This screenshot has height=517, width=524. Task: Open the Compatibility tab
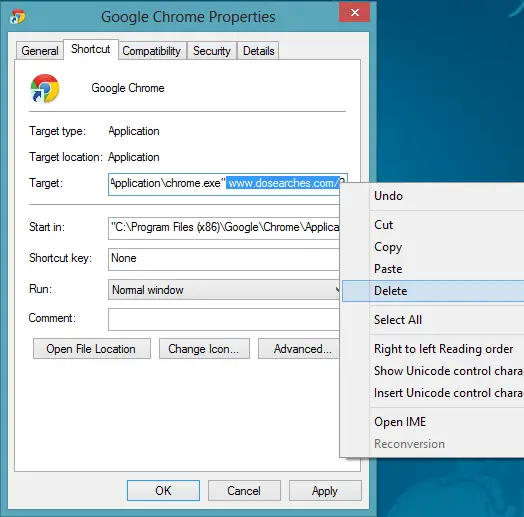click(151, 51)
